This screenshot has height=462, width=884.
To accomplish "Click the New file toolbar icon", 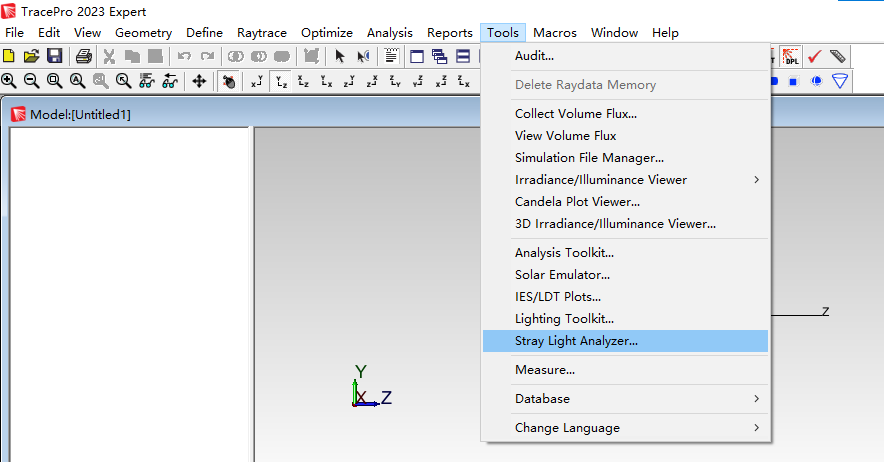I will tap(9, 56).
